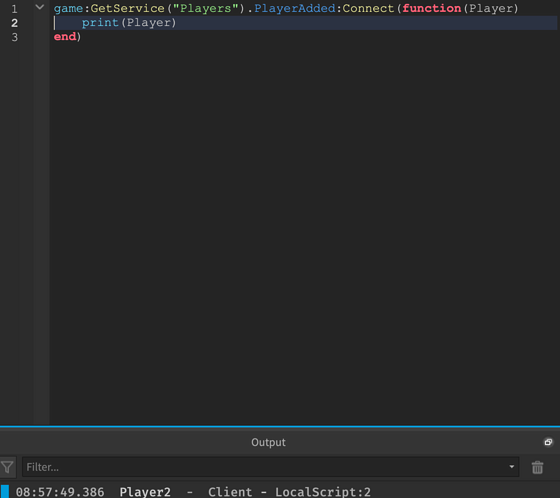
Task: Collapse the function block fold arrow on line 1
Action: 40,7
